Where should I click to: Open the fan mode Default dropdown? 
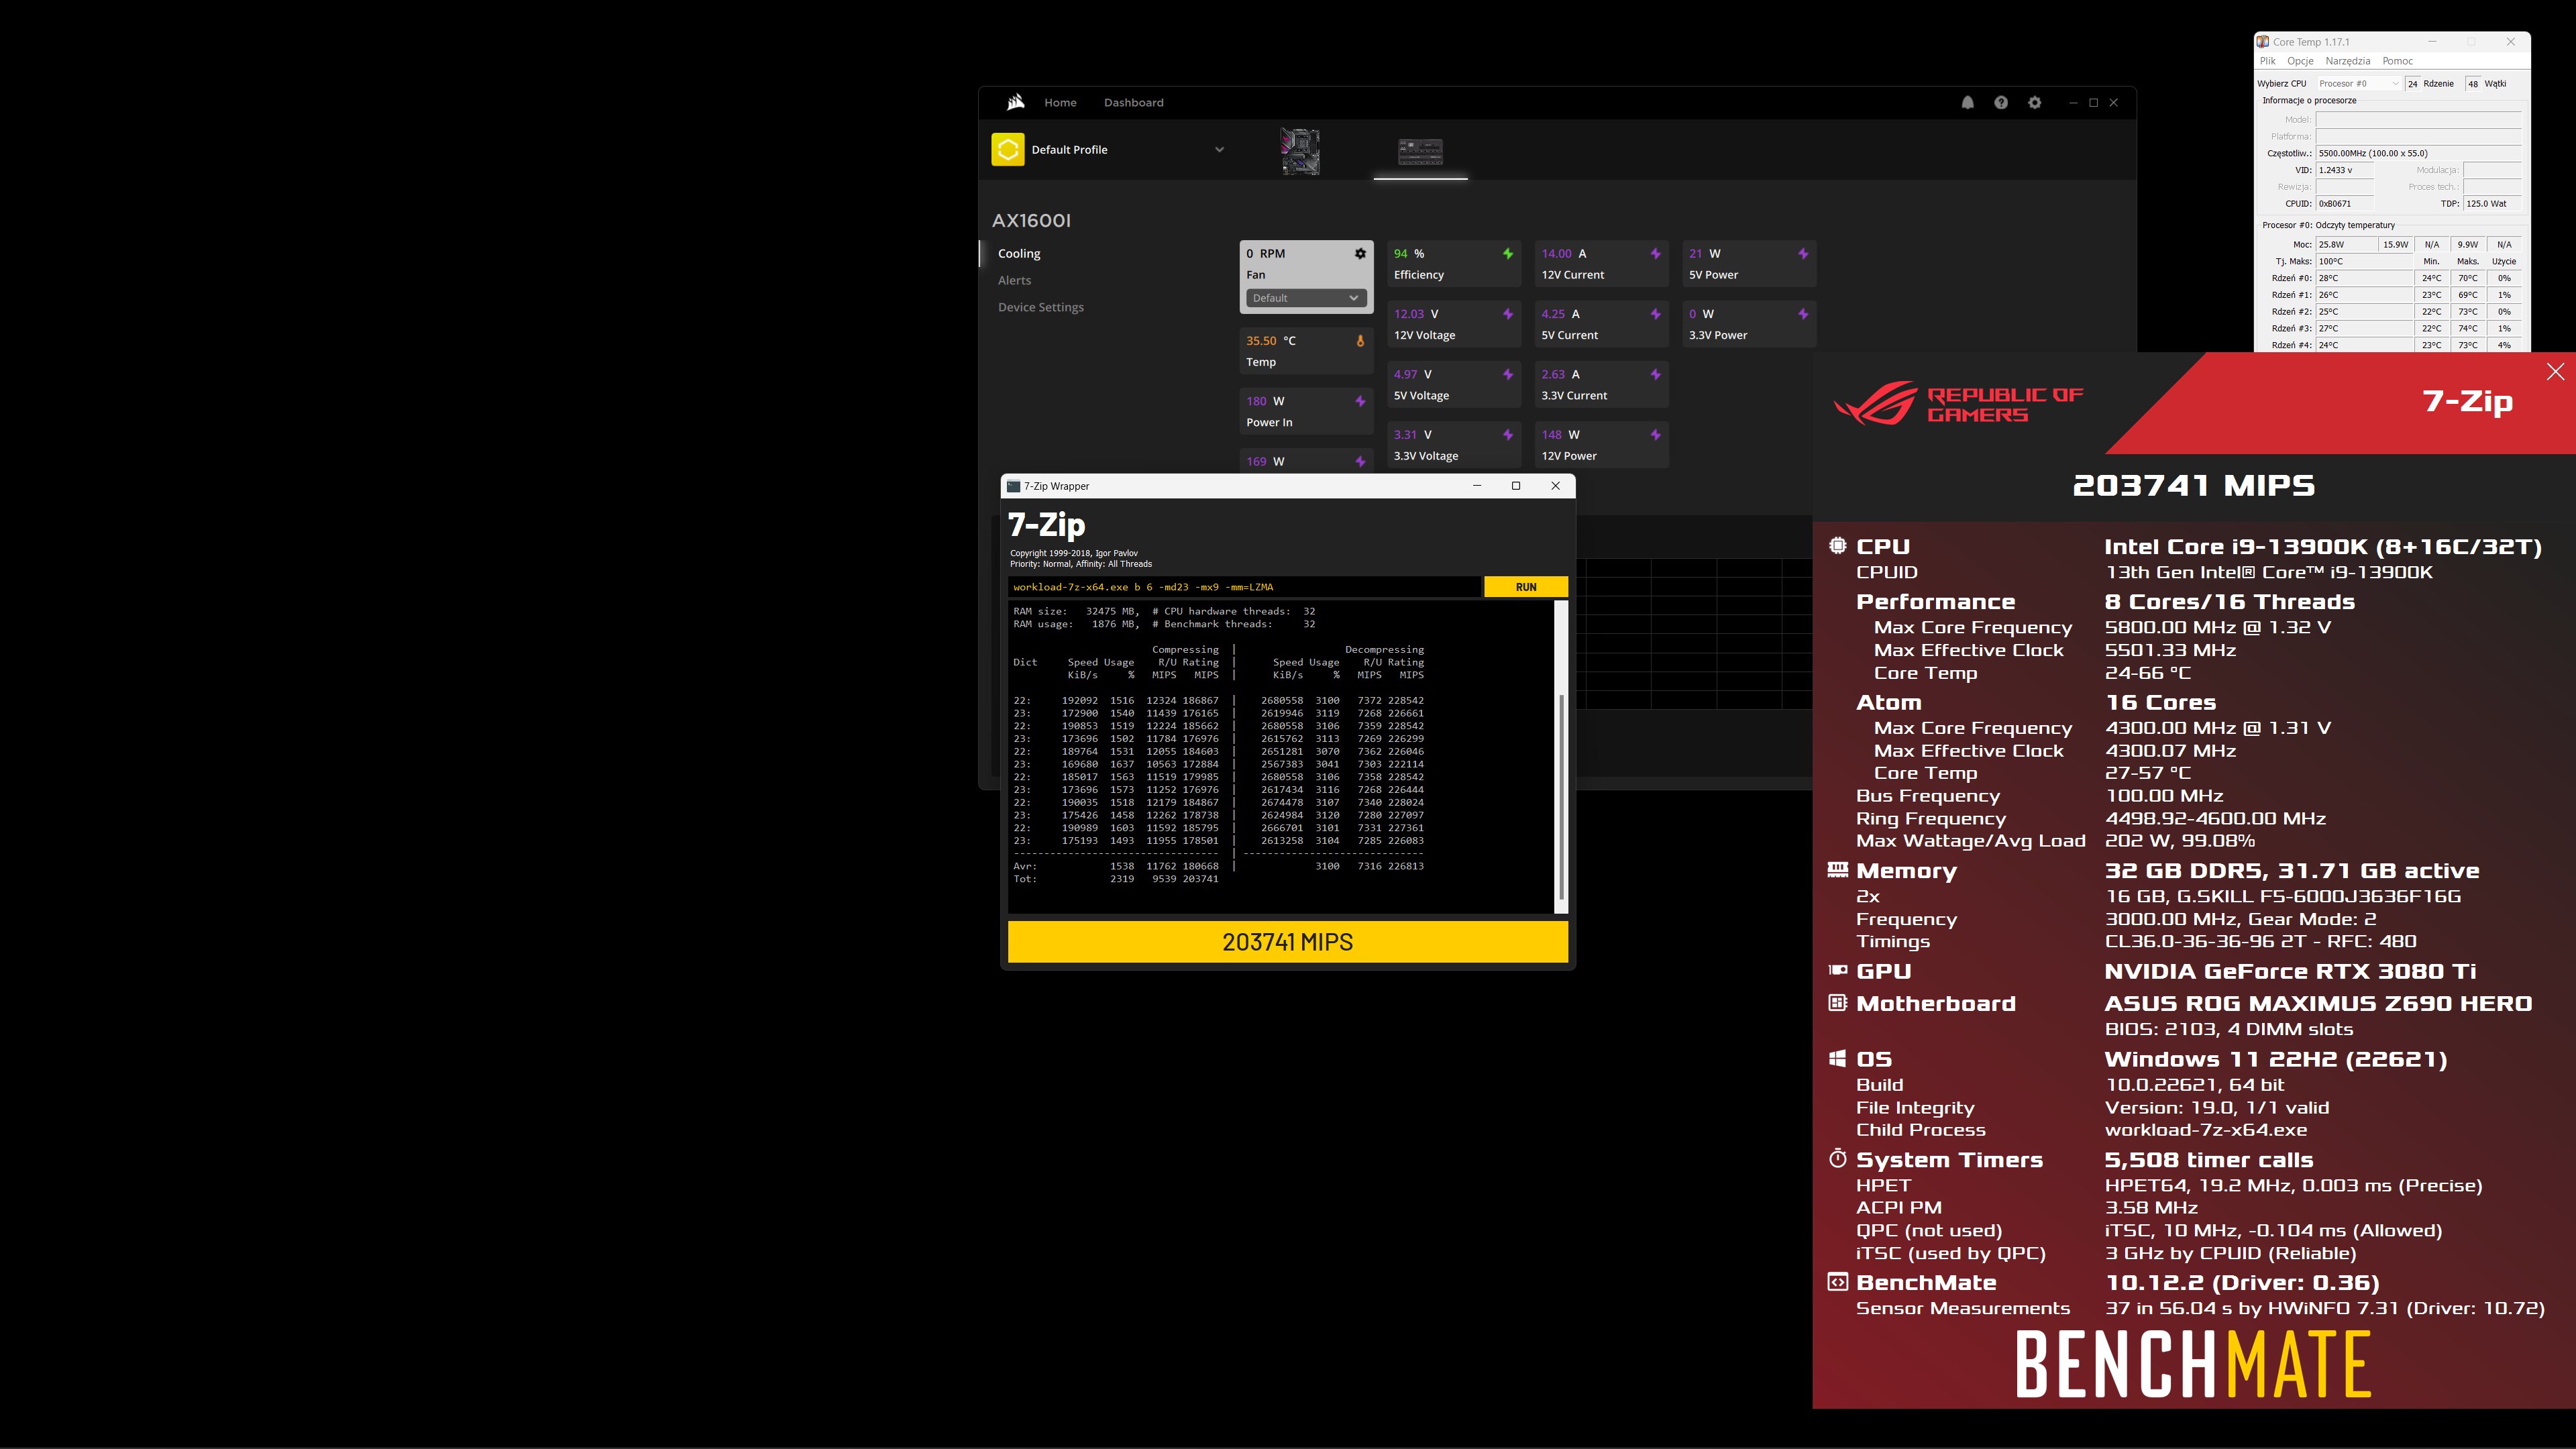1305,298
